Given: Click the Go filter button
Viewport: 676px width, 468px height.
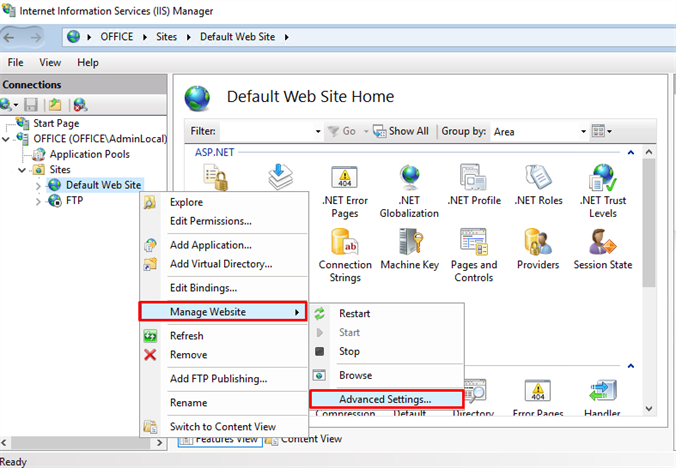Looking at the screenshot, I should click(x=342, y=131).
